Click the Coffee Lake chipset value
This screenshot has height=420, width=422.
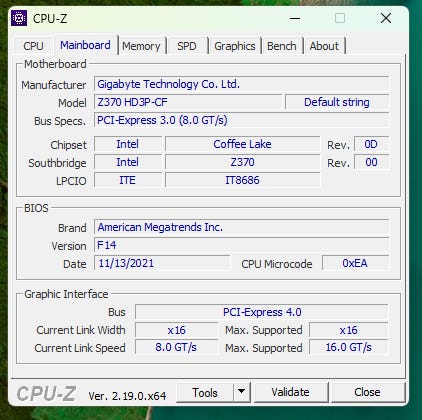coord(242,144)
